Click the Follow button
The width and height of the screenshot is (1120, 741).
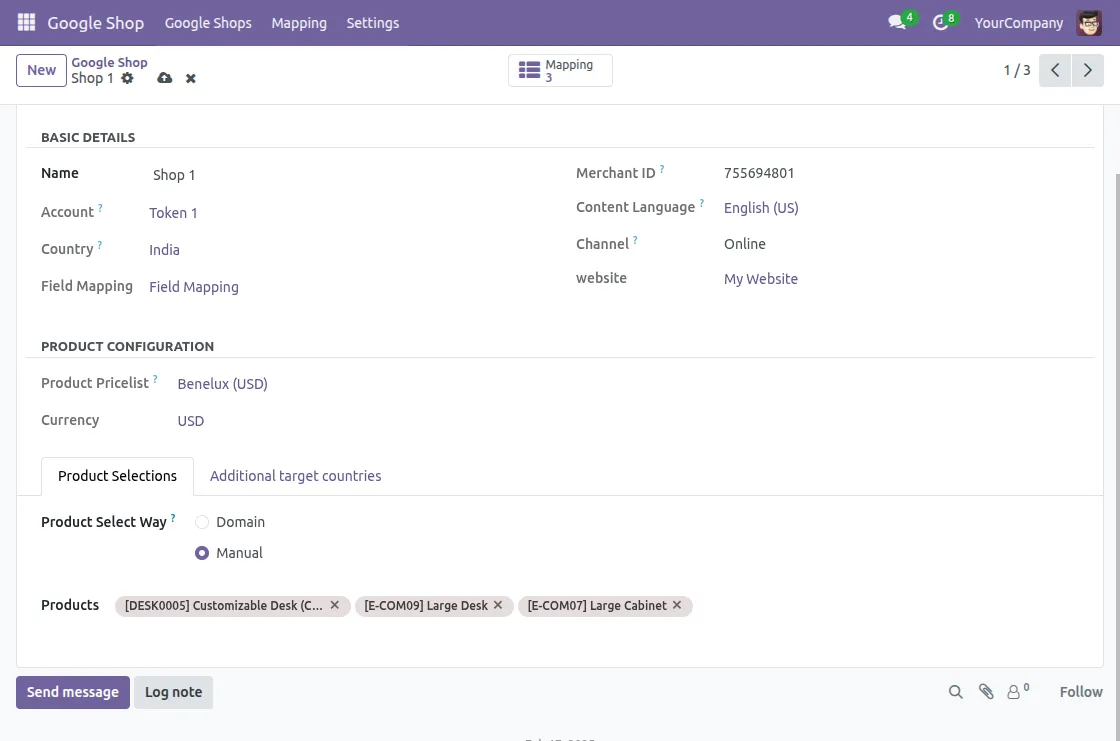click(x=1081, y=692)
